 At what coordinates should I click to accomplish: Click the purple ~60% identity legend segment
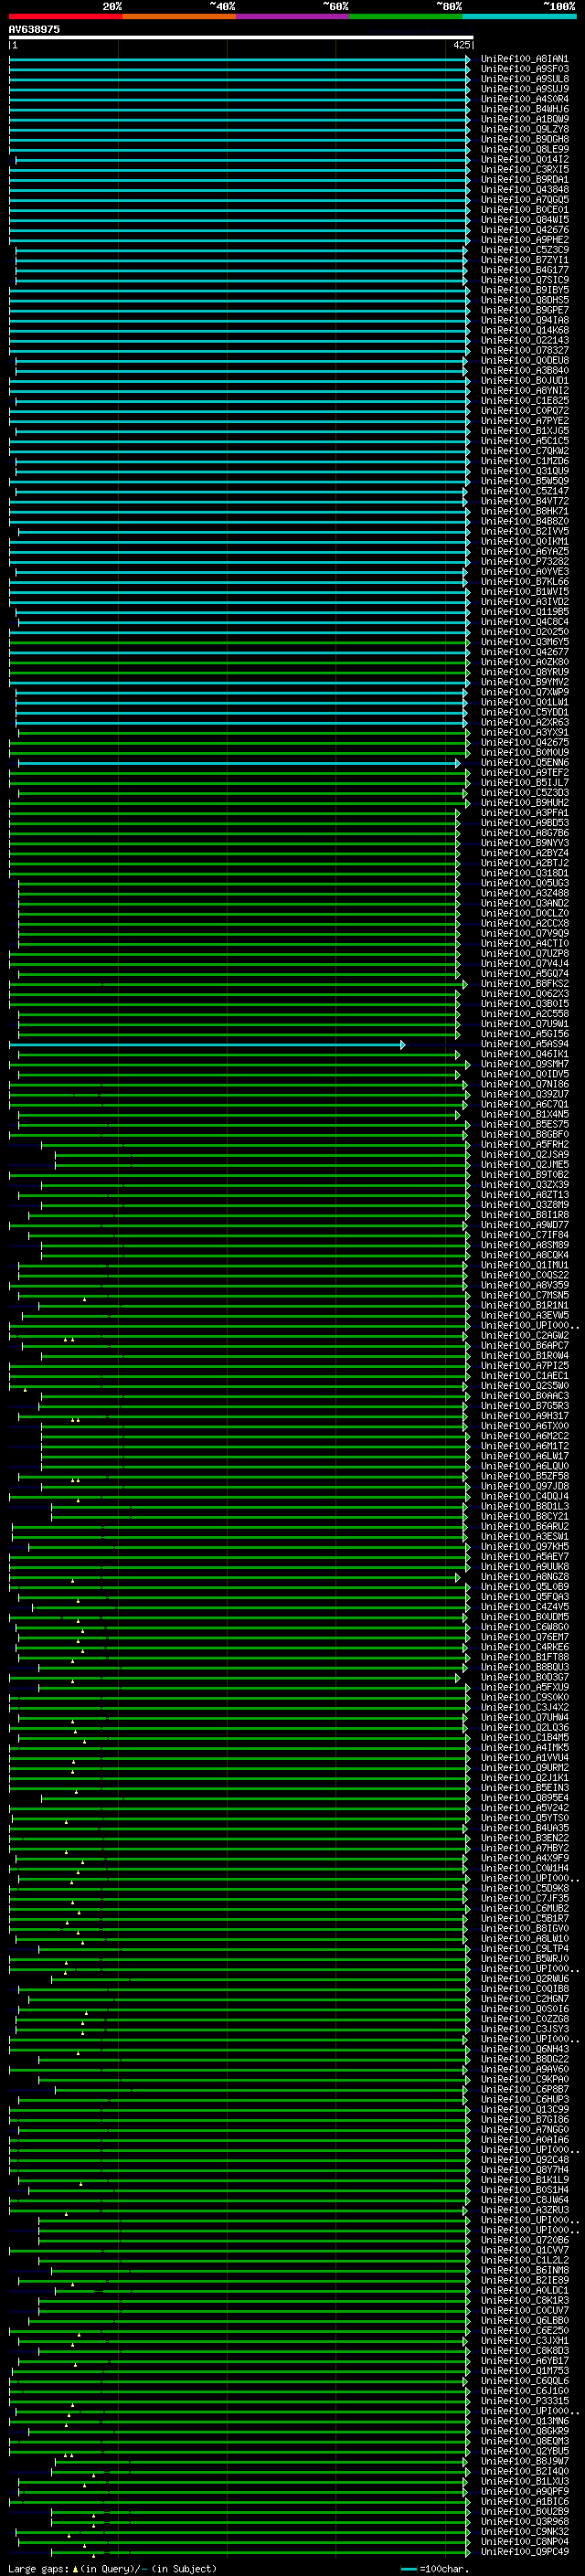coord(293,16)
